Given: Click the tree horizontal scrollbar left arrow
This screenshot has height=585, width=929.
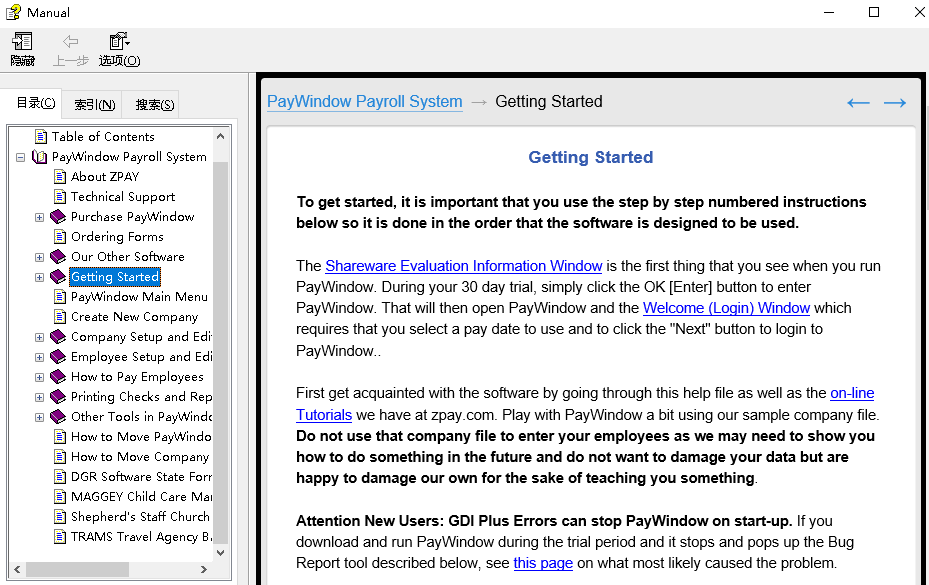Looking at the screenshot, I should (18, 570).
